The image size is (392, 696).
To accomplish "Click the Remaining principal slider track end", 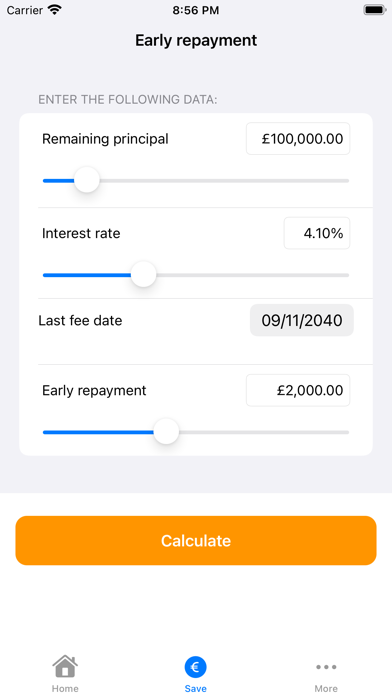I will tap(346, 181).
